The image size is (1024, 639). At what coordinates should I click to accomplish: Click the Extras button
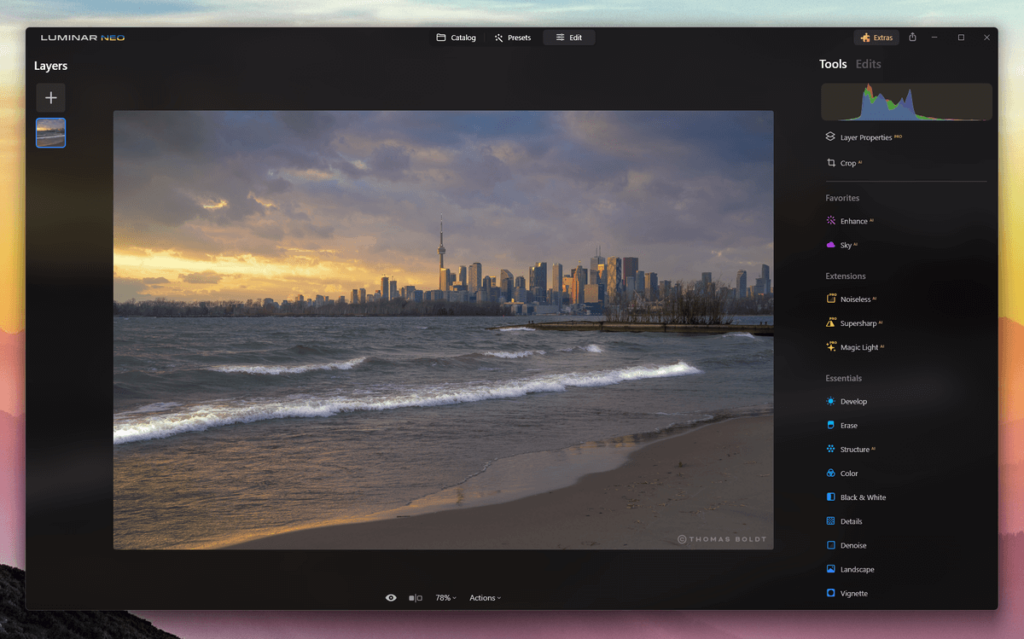876,38
